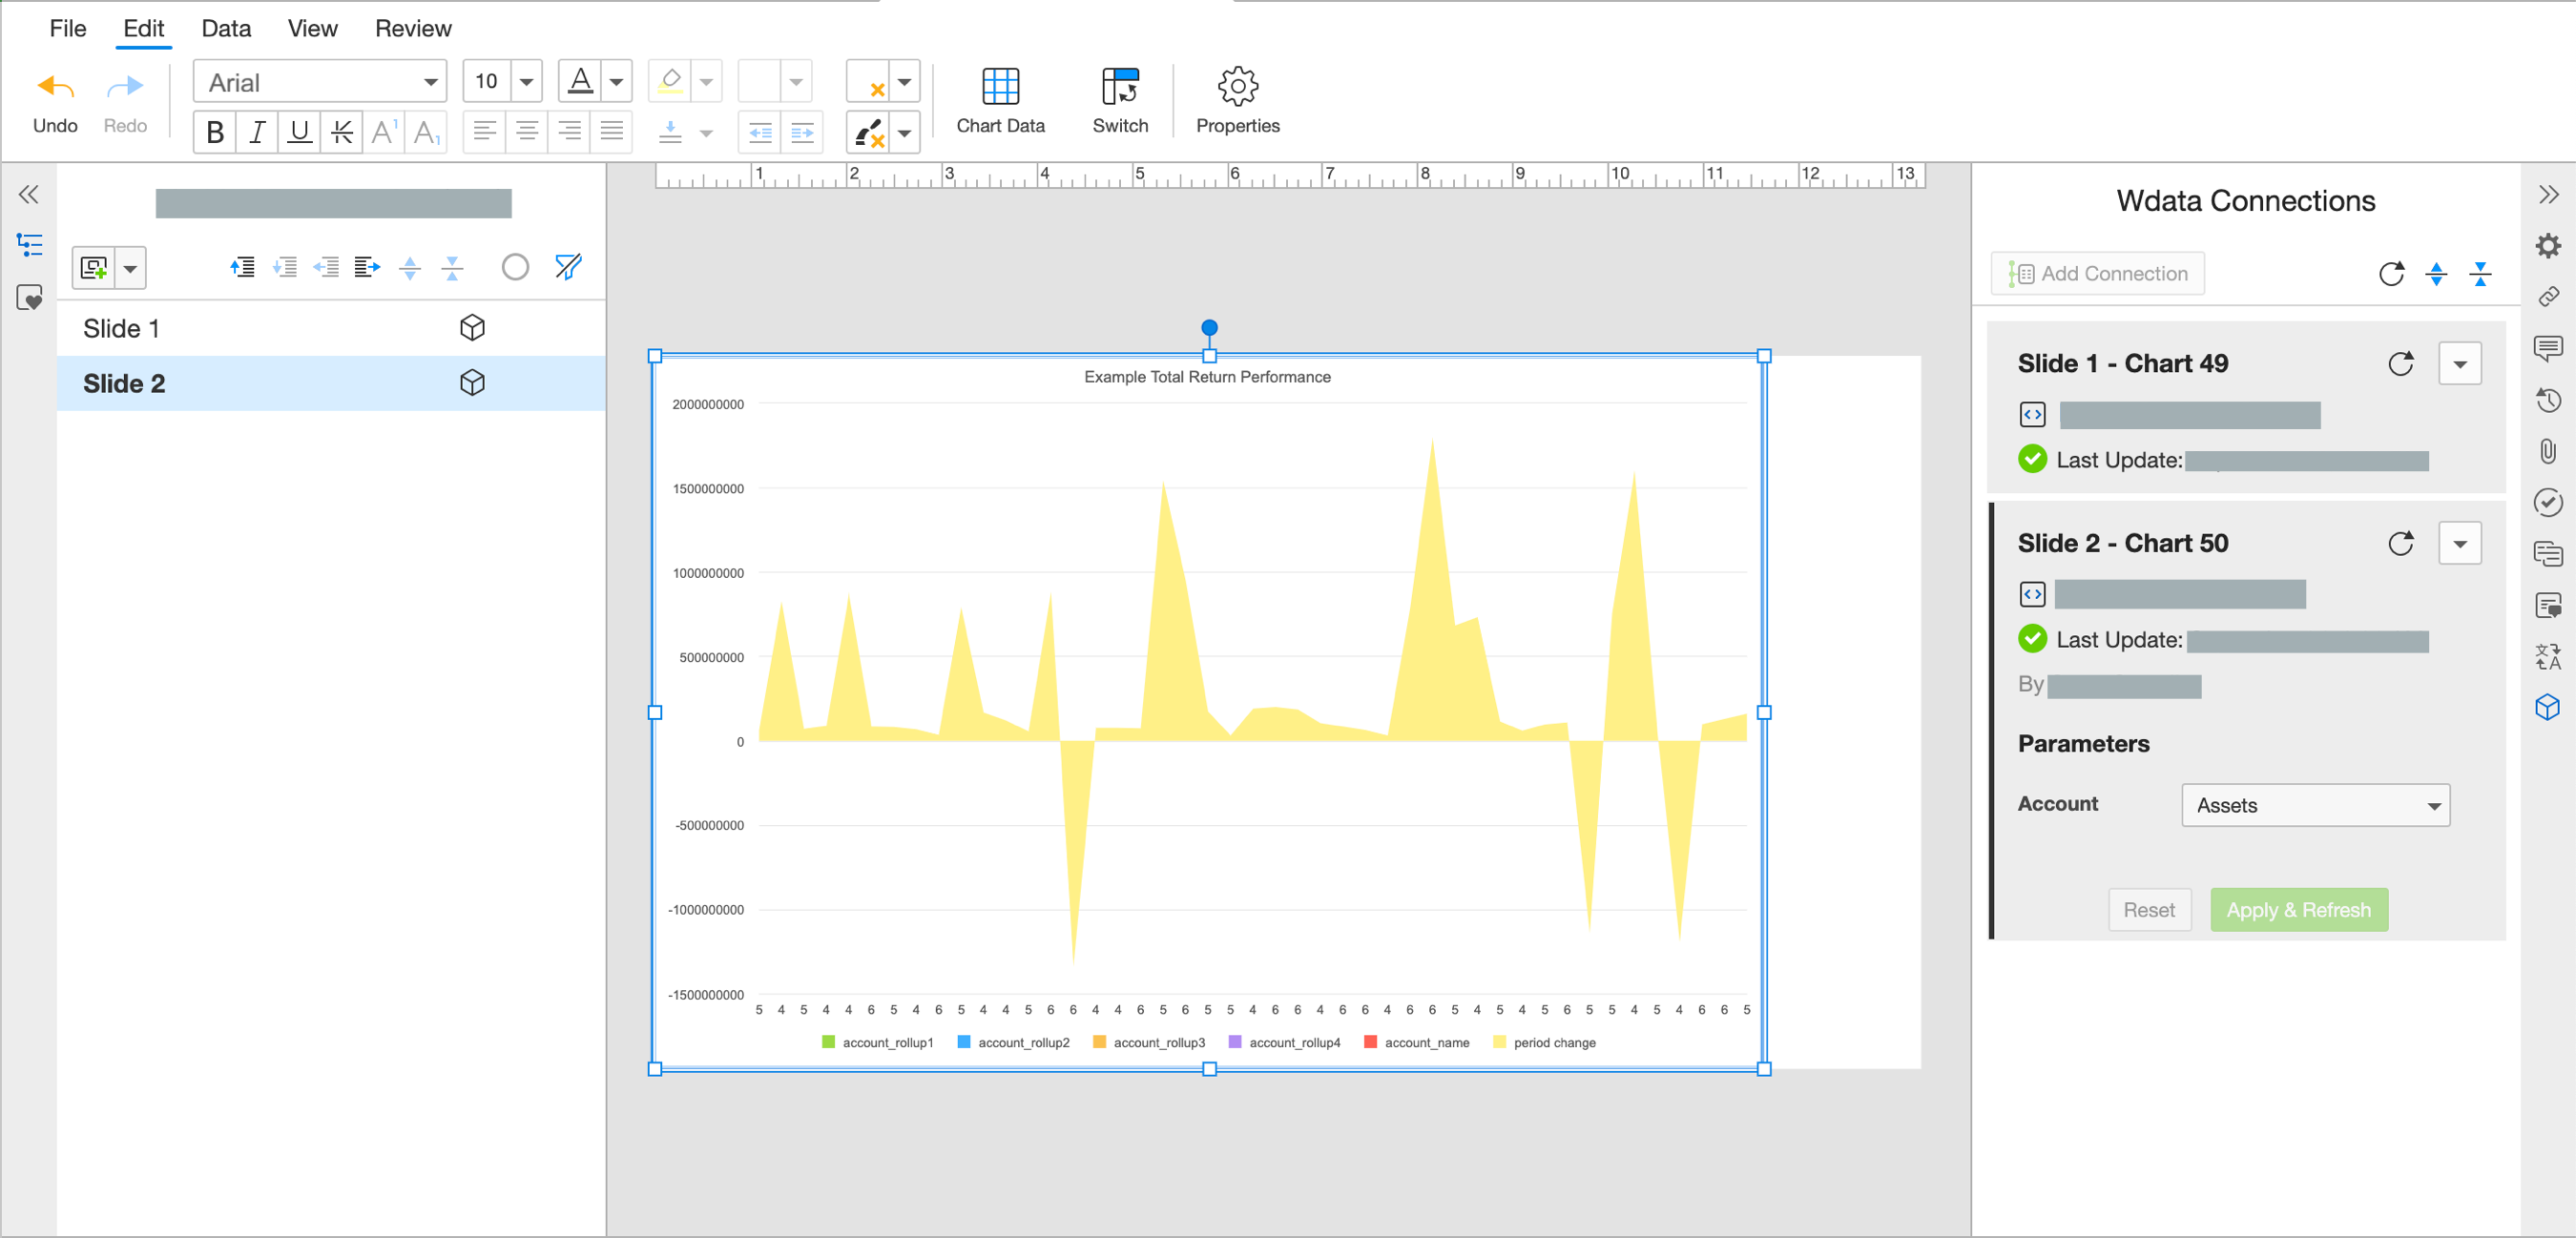Toggle bold formatting

pyautogui.click(x=214, y=132)
